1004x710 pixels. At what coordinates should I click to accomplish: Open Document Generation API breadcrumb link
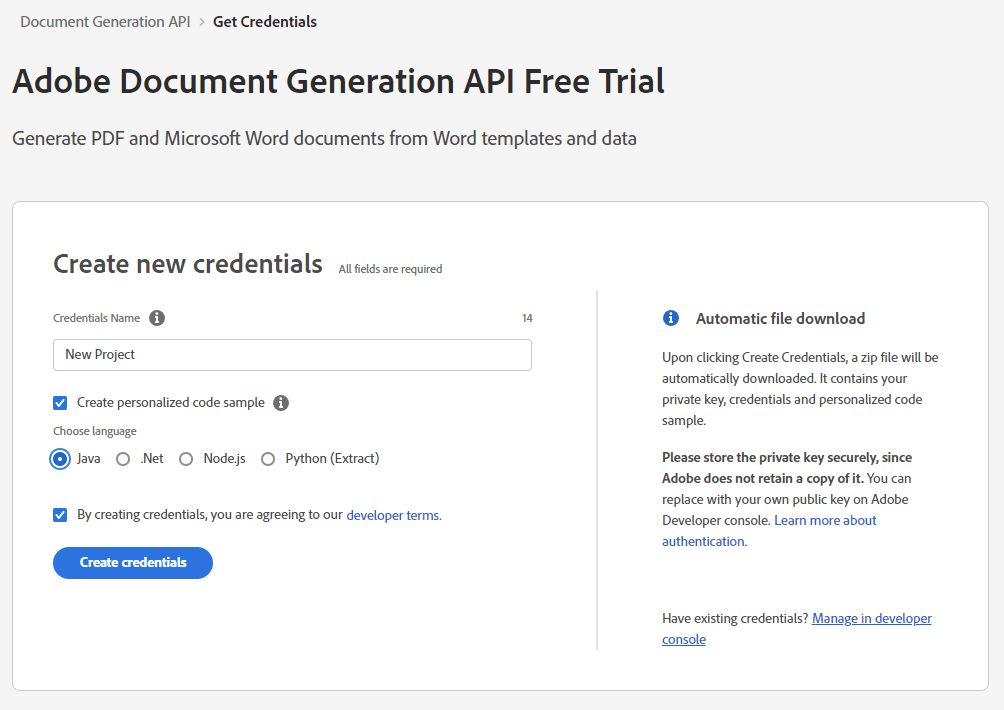coord(105,22)
